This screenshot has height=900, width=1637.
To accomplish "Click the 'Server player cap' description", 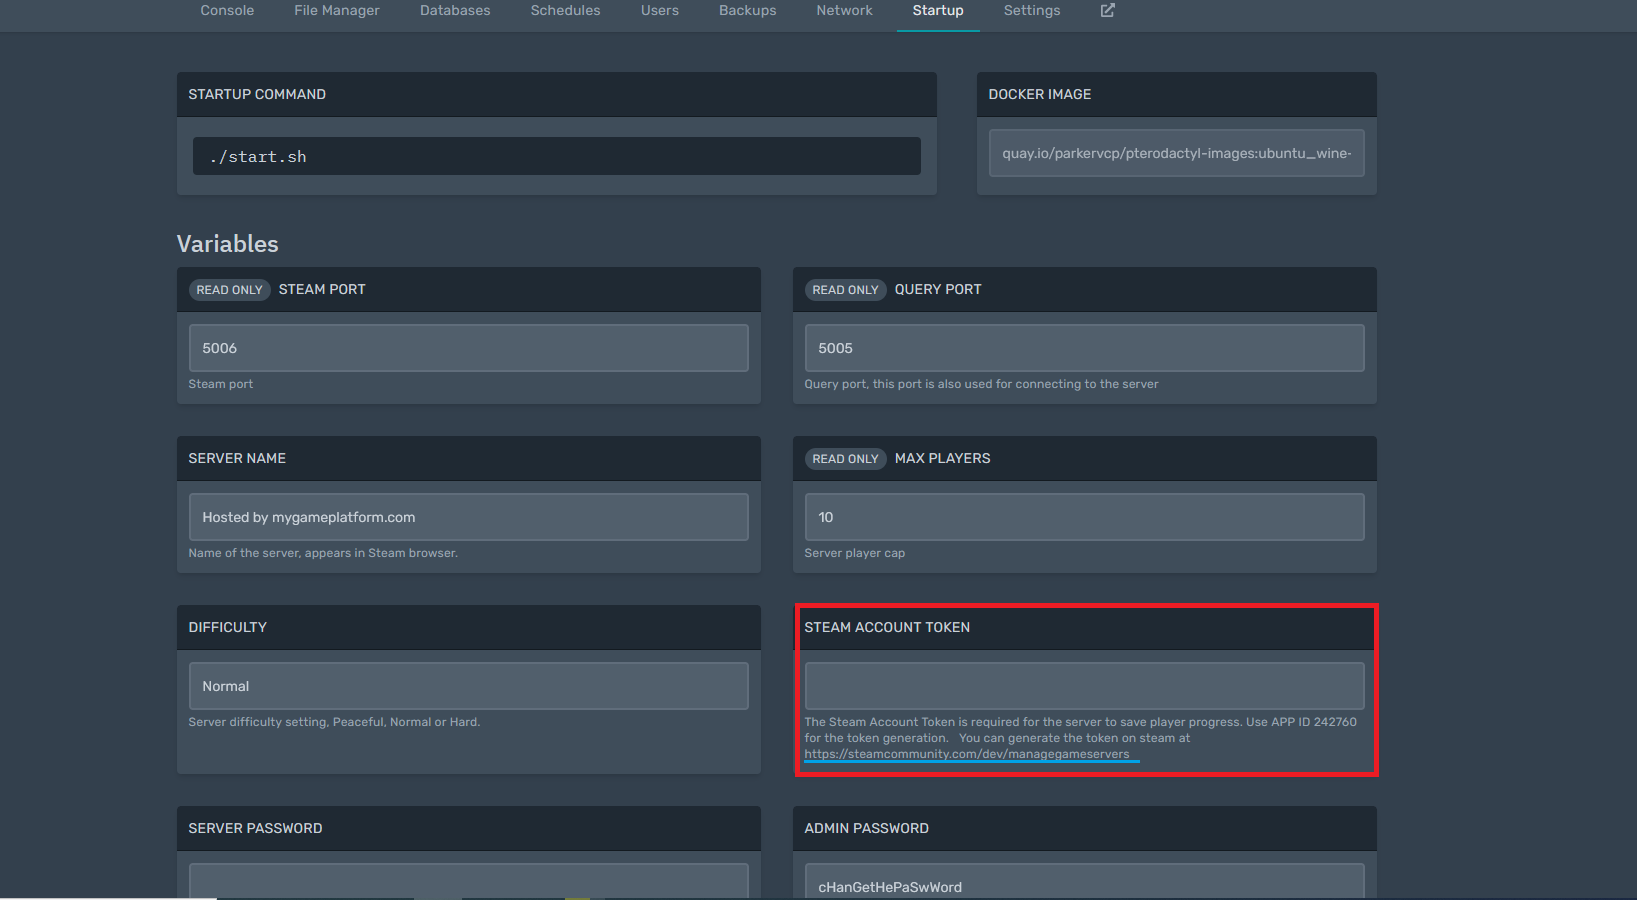I will click(855, 553).
